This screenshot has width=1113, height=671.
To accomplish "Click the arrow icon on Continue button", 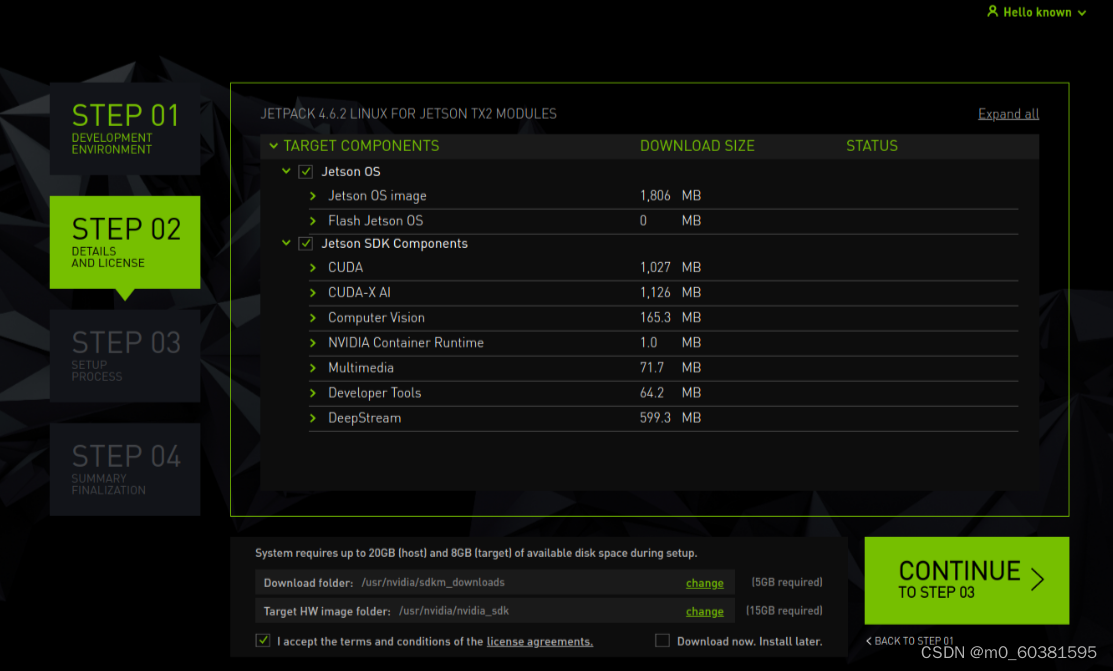I will [1037, 579].
